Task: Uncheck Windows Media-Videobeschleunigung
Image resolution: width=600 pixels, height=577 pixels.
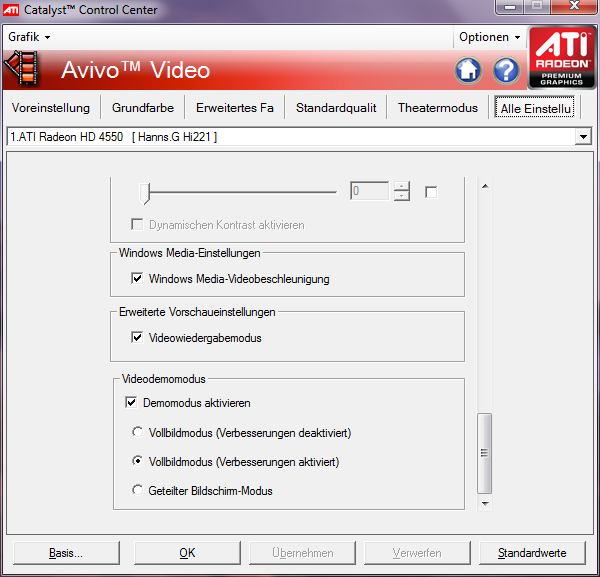Action: (137, 278)
